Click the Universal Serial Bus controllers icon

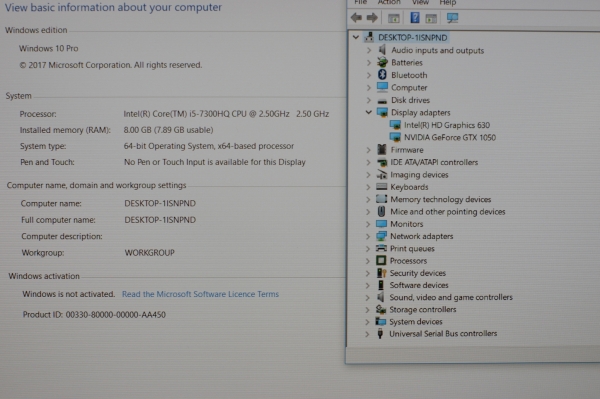380,334
